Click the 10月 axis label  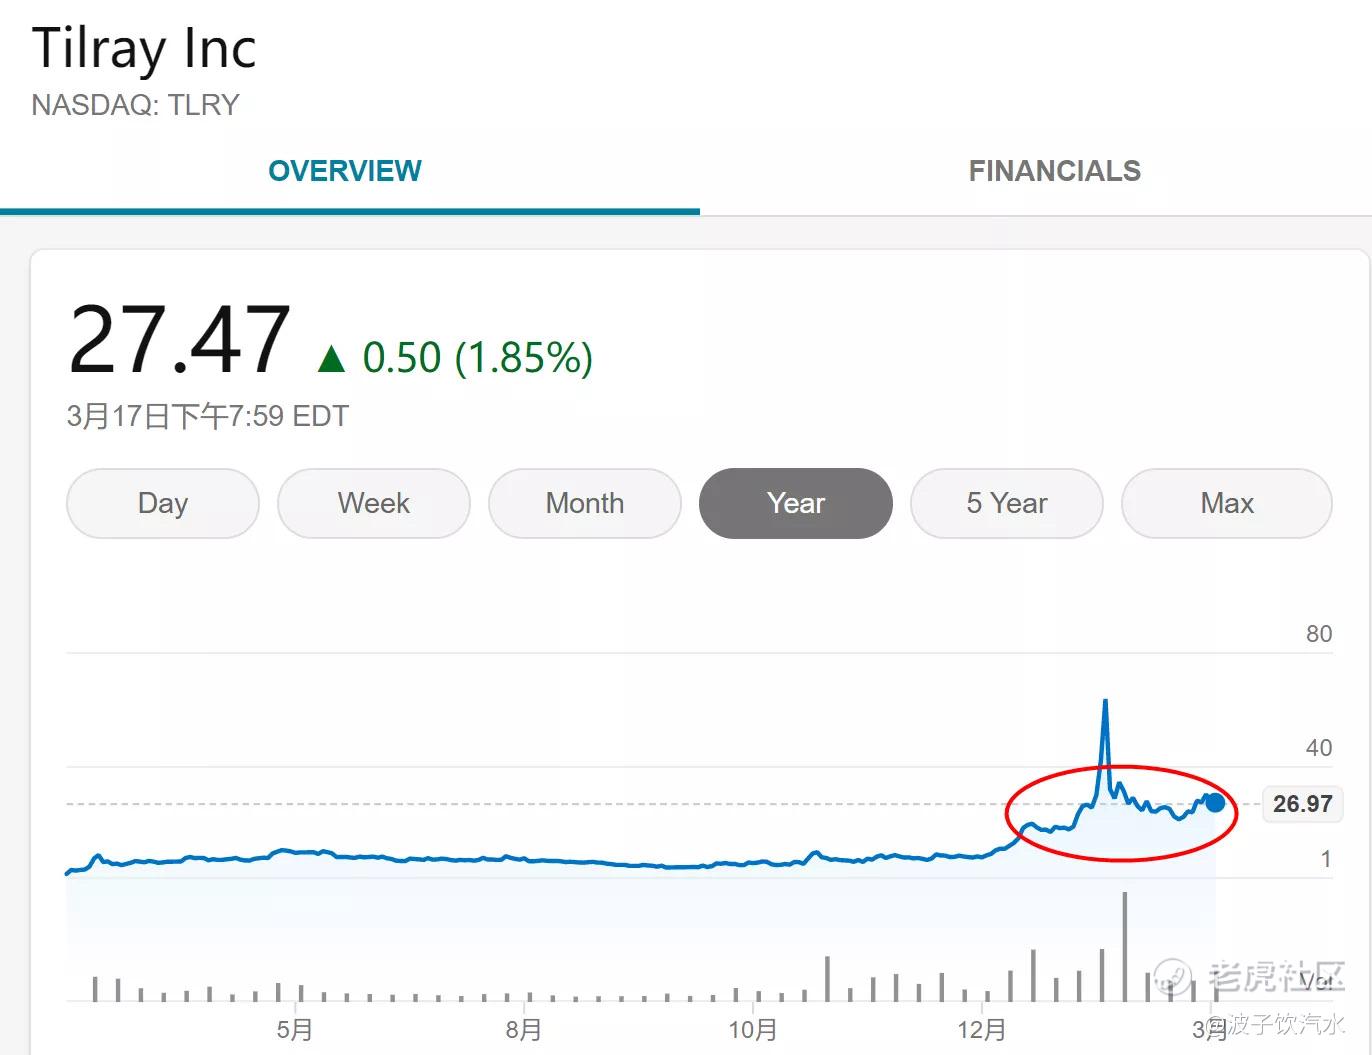pyautogui.click(x=752, y=1030)
